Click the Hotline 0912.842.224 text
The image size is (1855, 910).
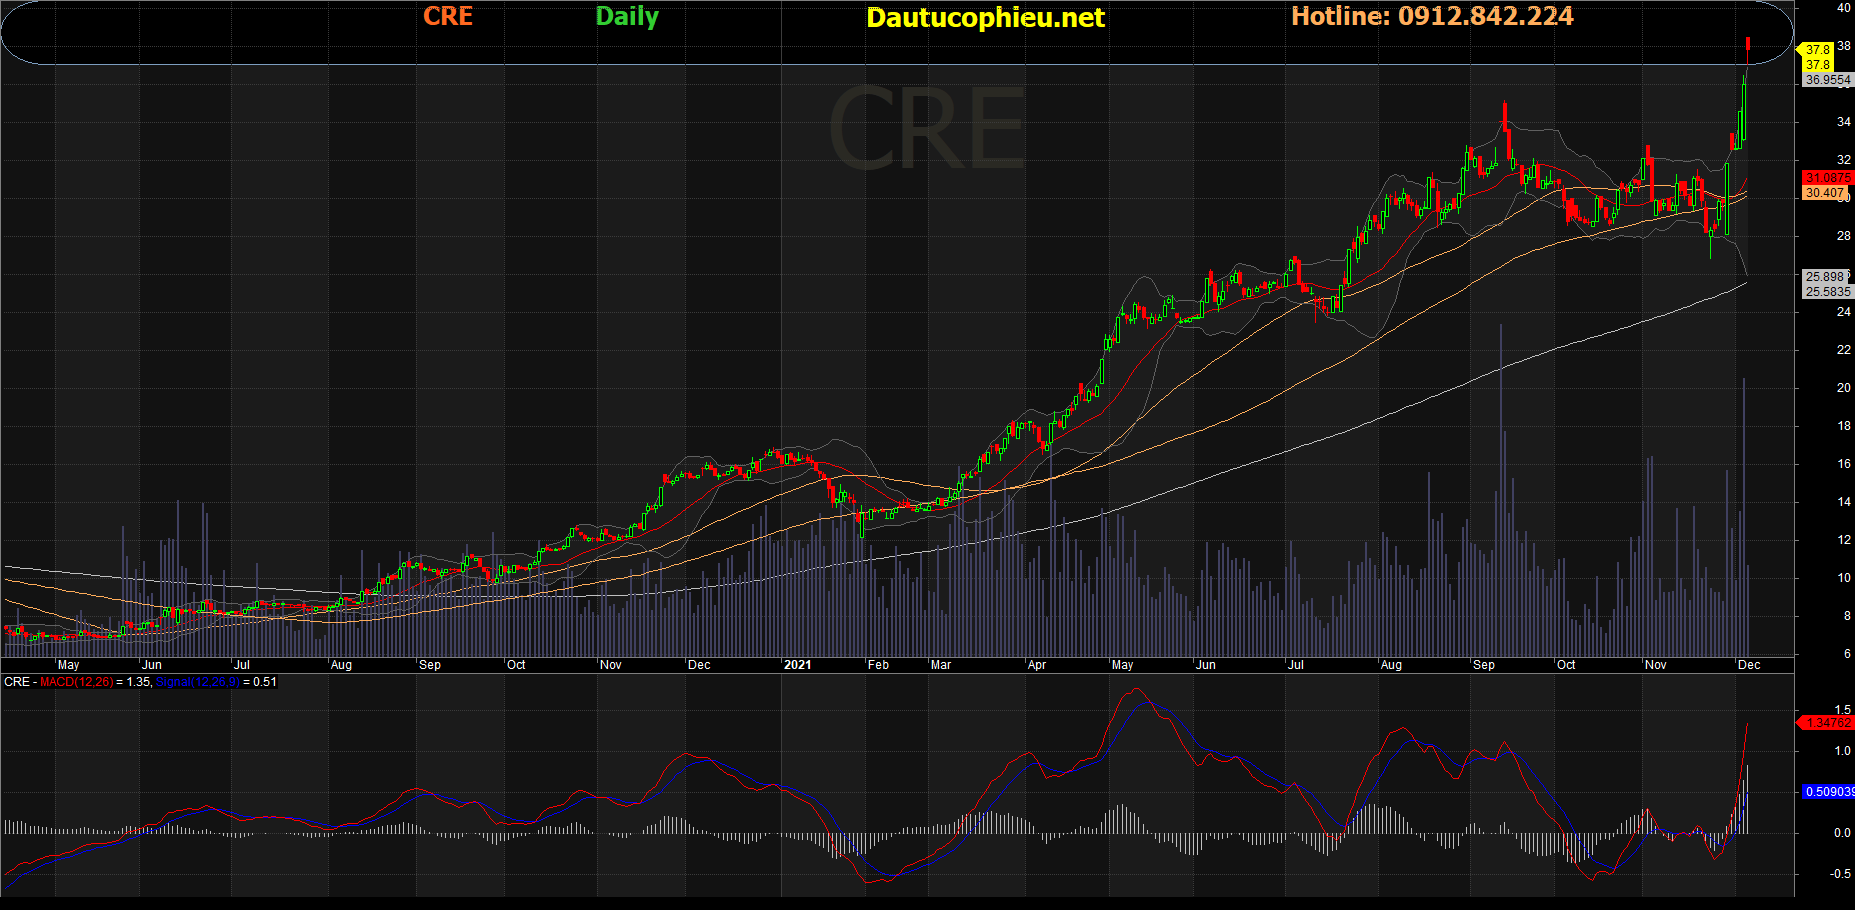click(1432, 17)
